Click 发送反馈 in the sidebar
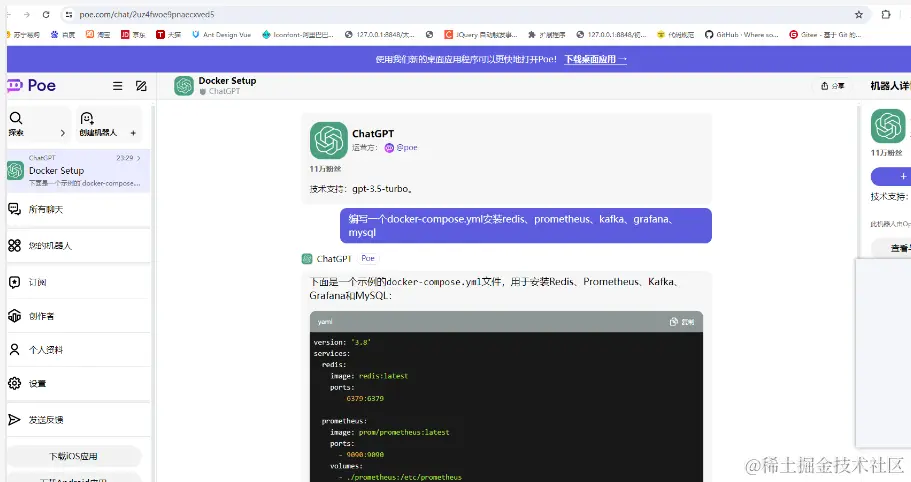This screenshot has width=911, height=482. pyautogui.click(x=78, y=420)
